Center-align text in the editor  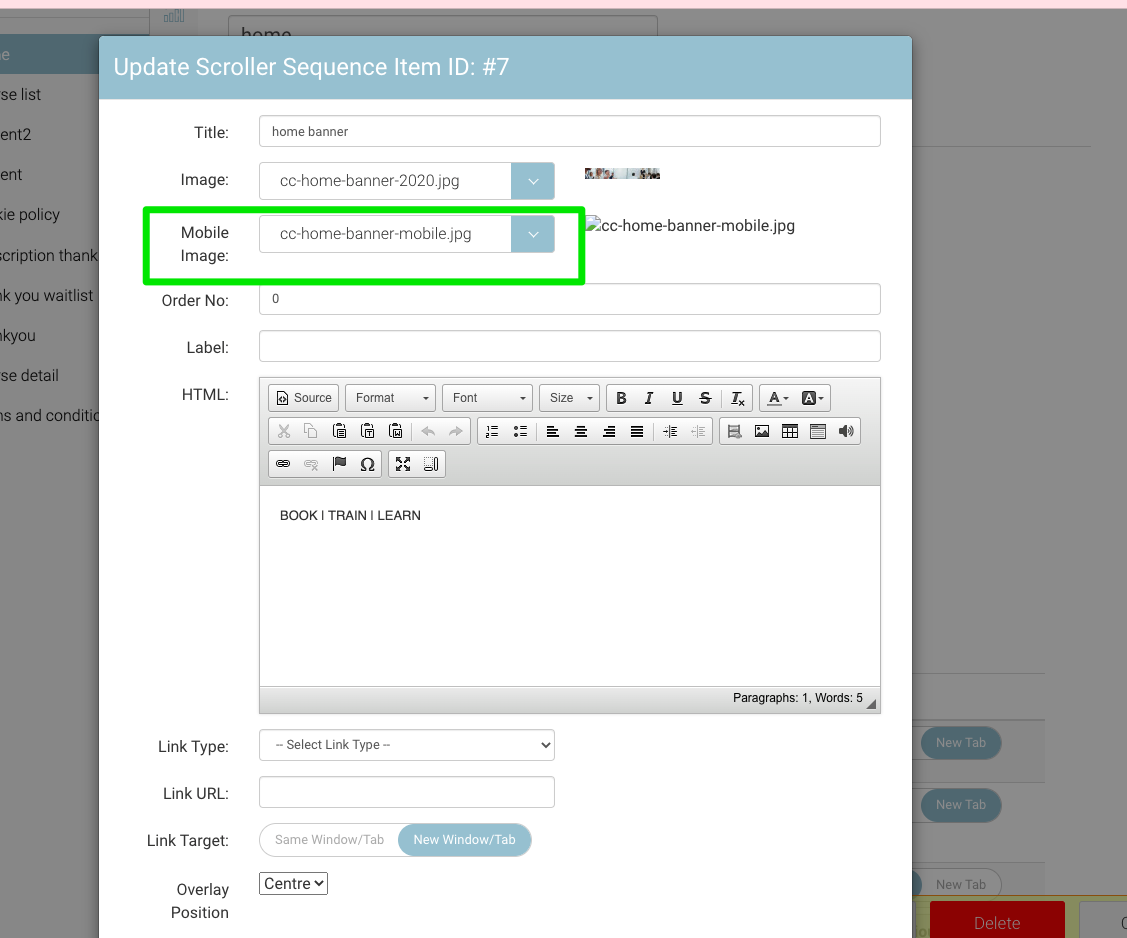pos(580,431)
